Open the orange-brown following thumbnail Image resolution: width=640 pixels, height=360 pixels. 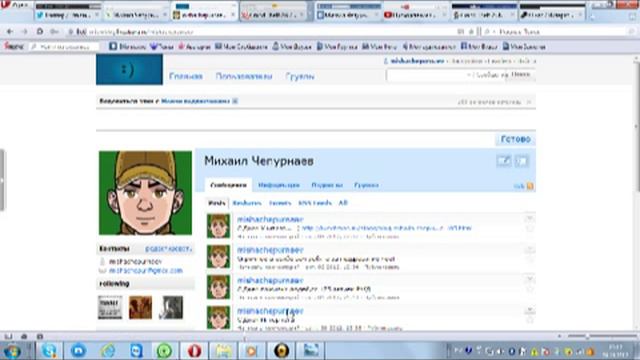(x=140, y=307)
